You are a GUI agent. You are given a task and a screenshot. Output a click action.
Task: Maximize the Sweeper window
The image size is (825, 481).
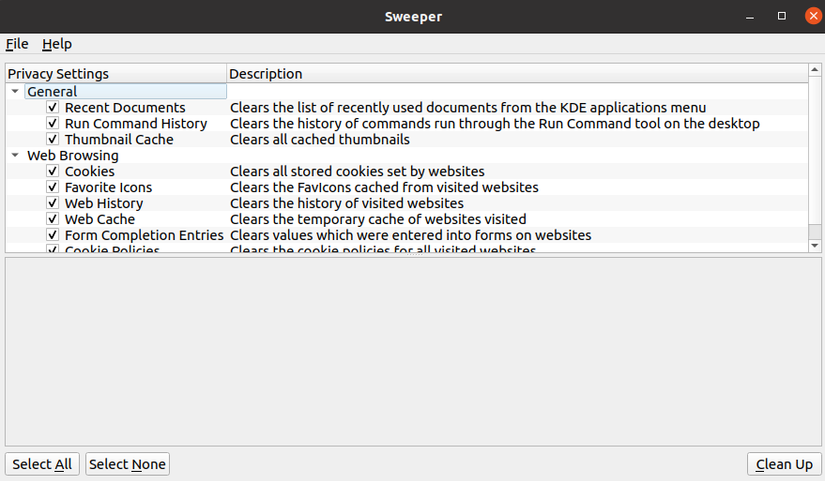point(782,16)
